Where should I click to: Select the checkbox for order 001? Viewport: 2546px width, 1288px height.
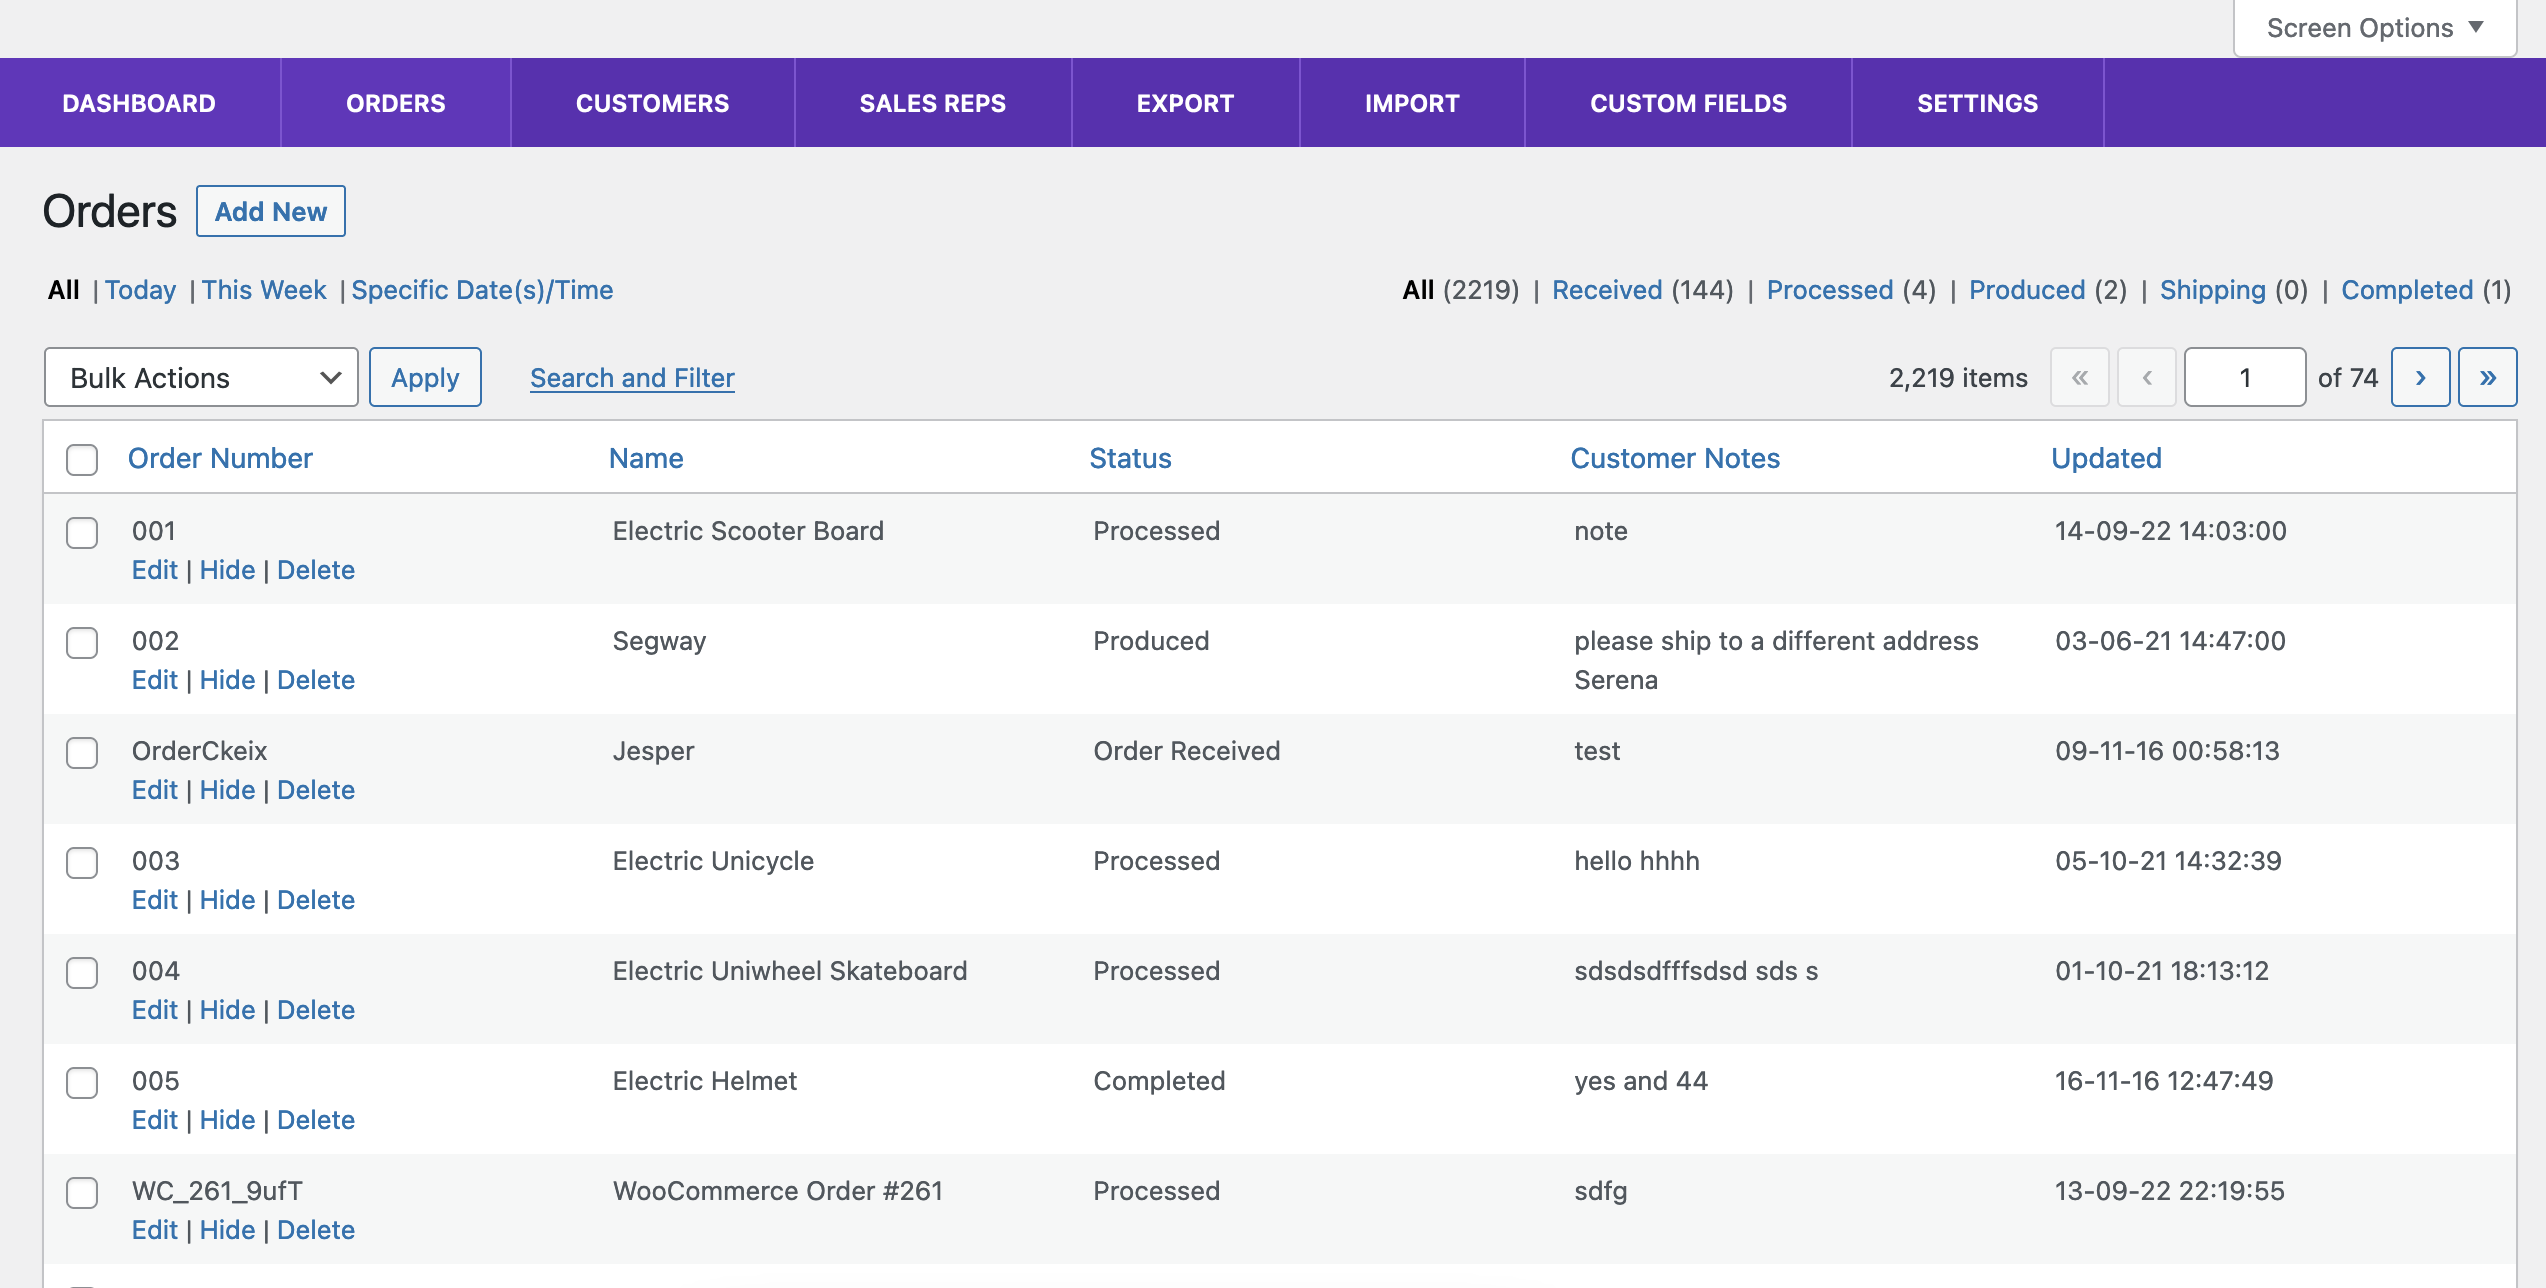point(82,532)
